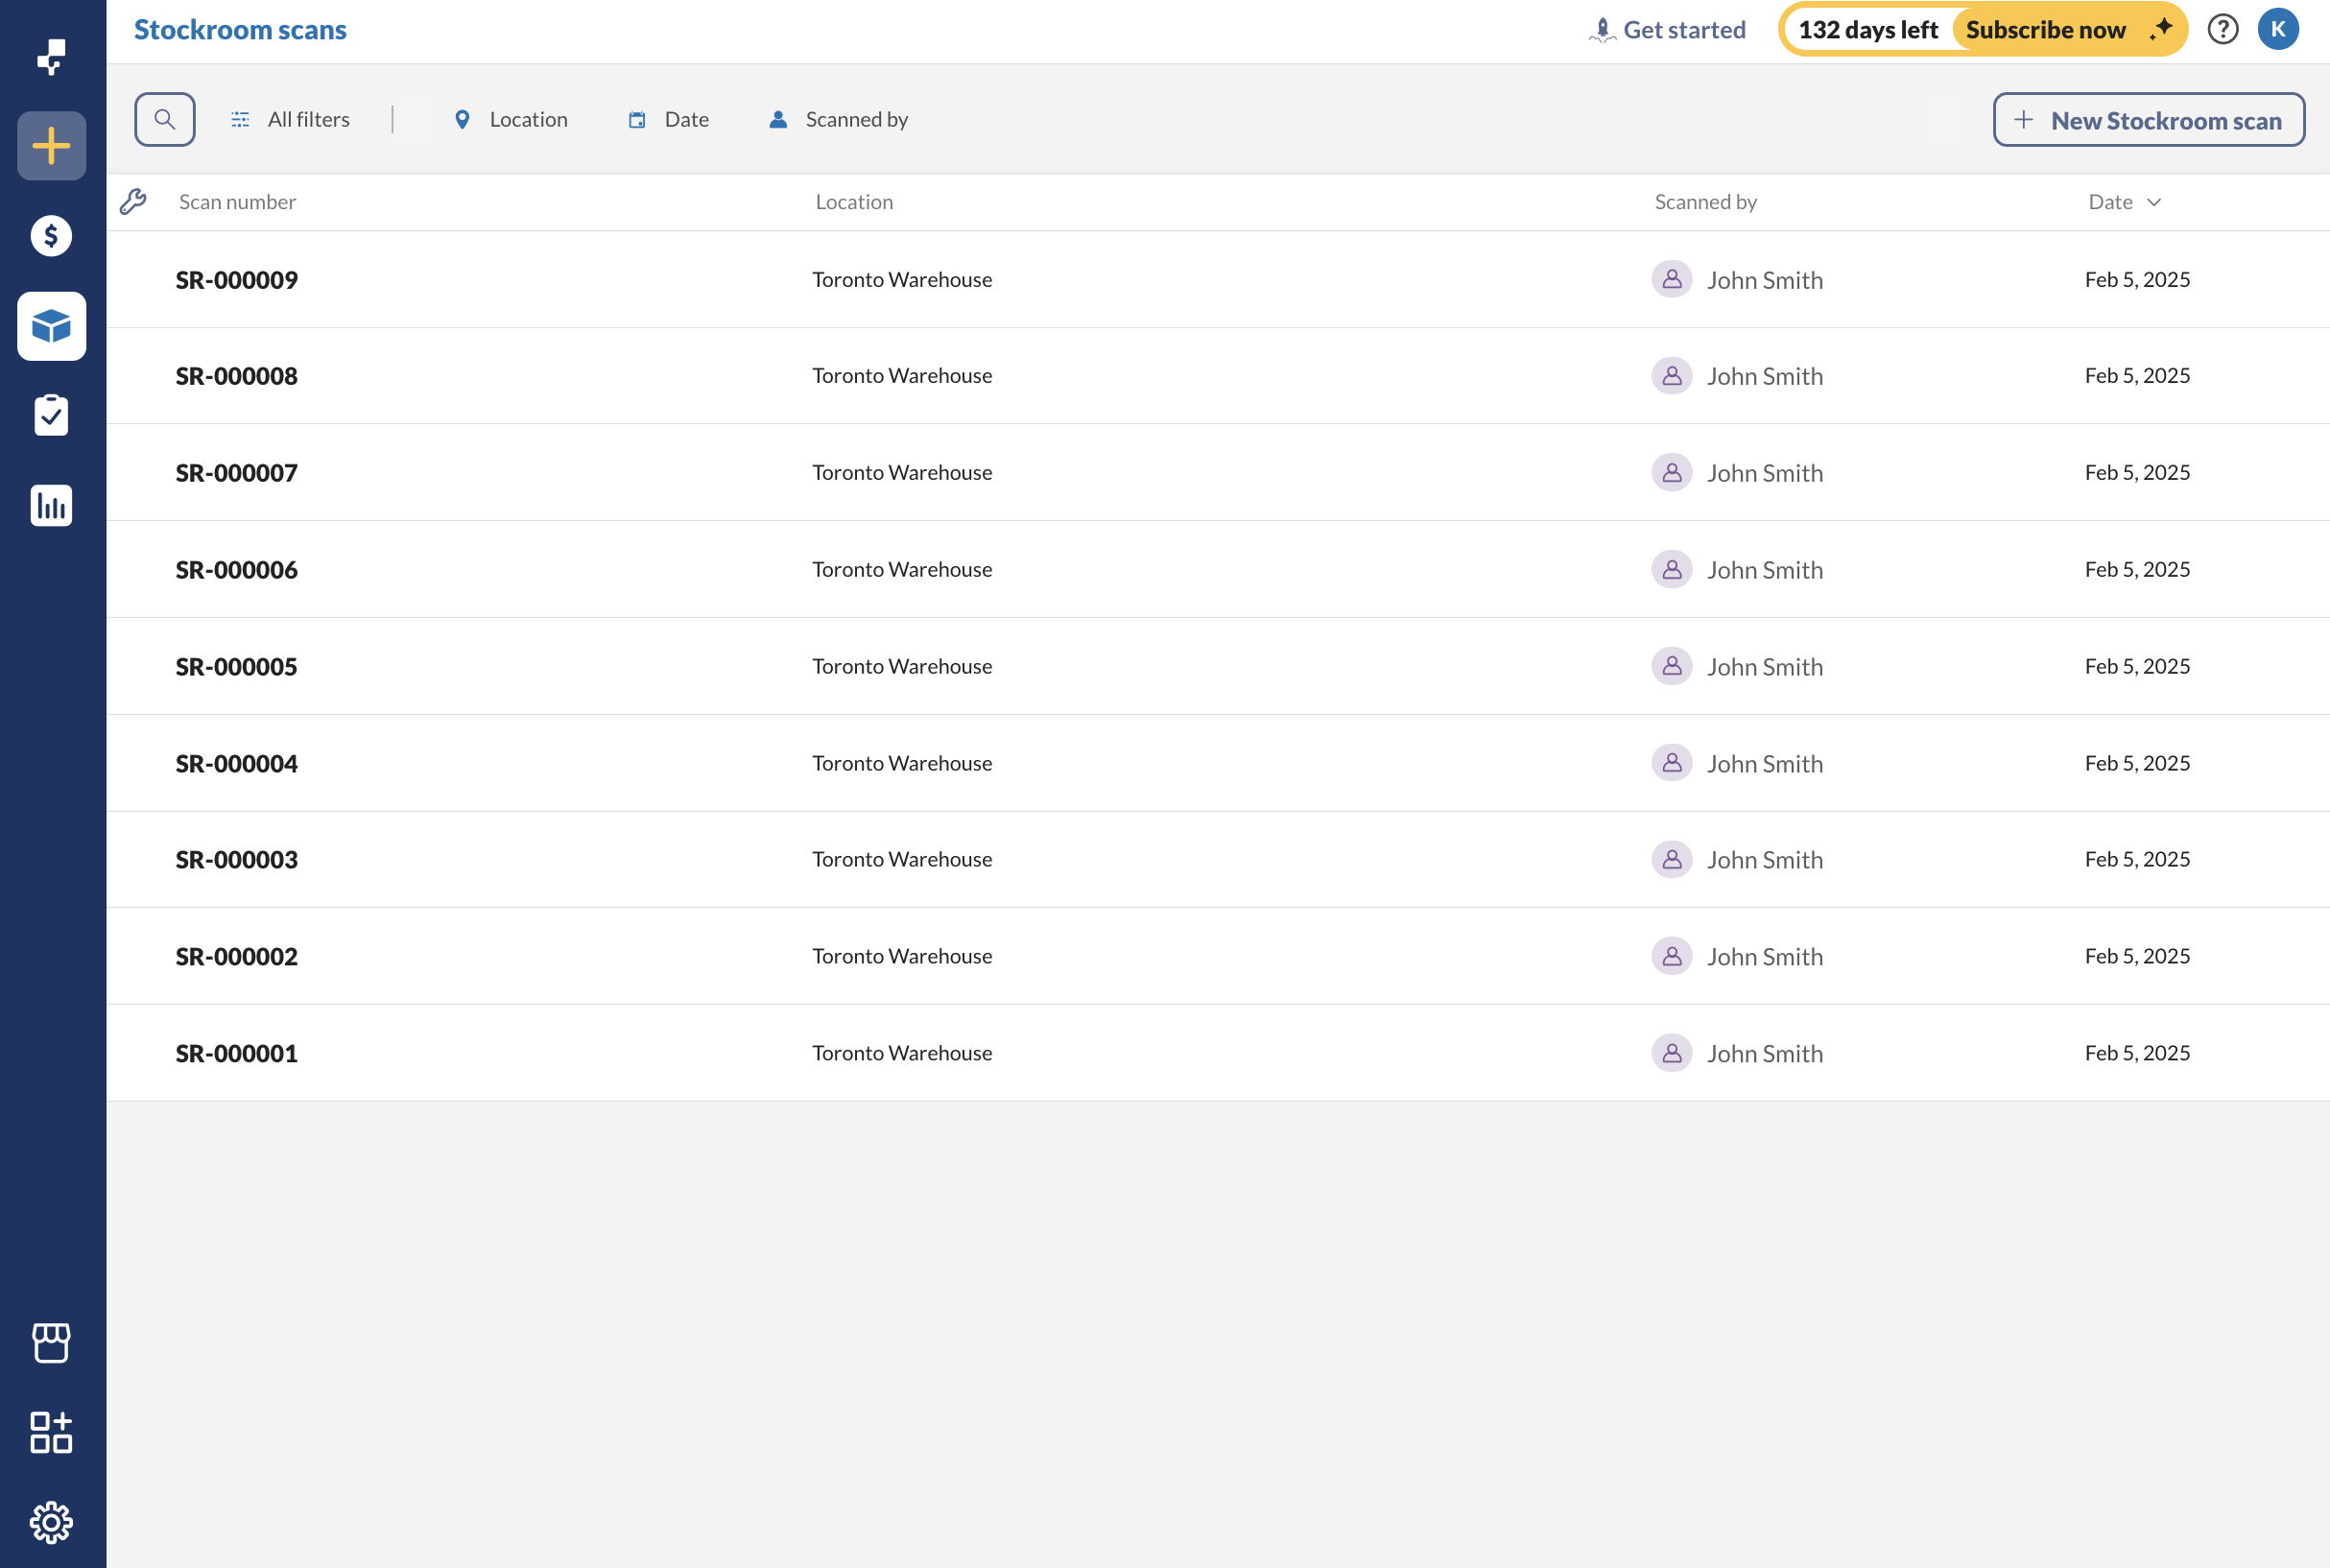The image size is (2330, 1568).
Task: Open the sales dollar icon in sidebar
Action: (51, 236)
